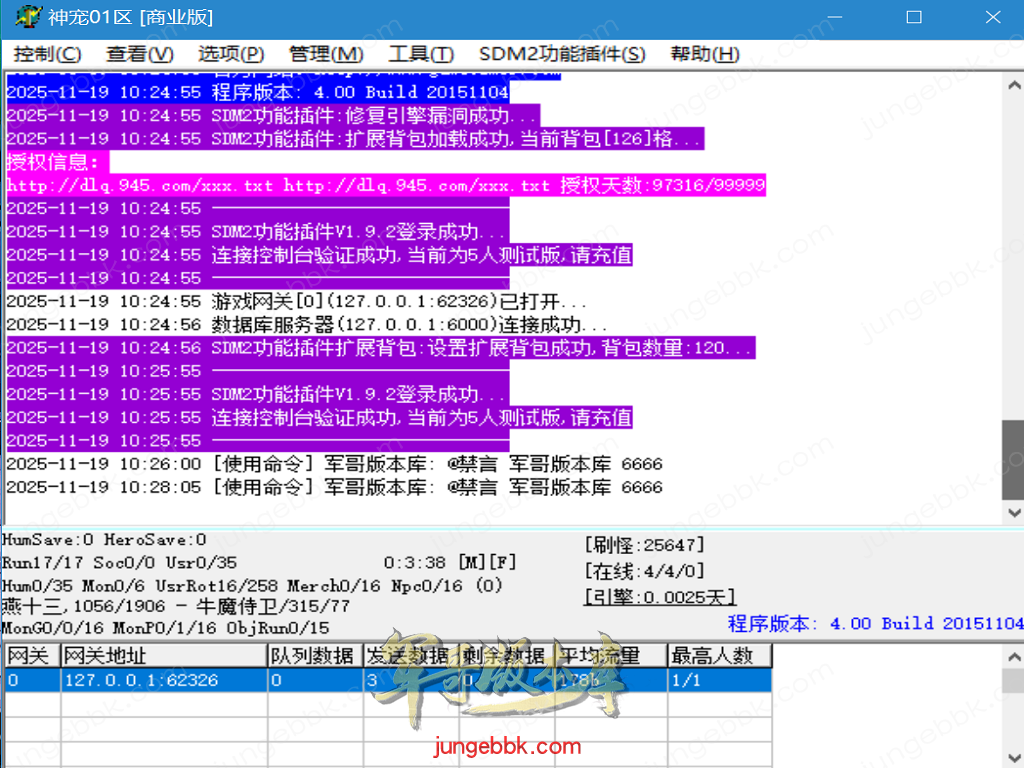The height and width of the screenshot is (768, 1024).
Task: Open the 管理(M) menu
Action: click(x=326, y=54)
